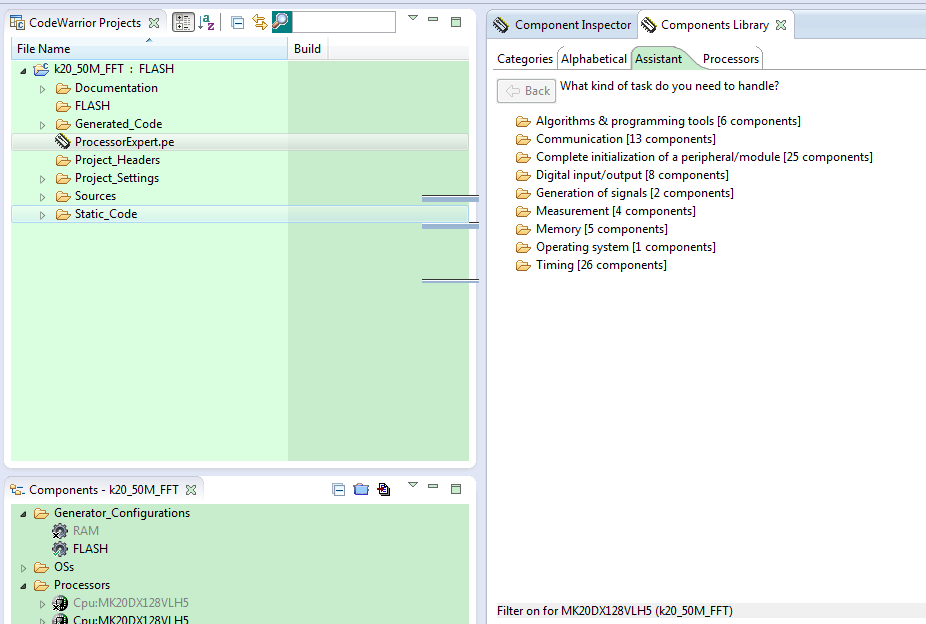Expand the grayed Cpu:MK20DX128VLH5 node
The image size is (926, 624).
pos(43,604)
